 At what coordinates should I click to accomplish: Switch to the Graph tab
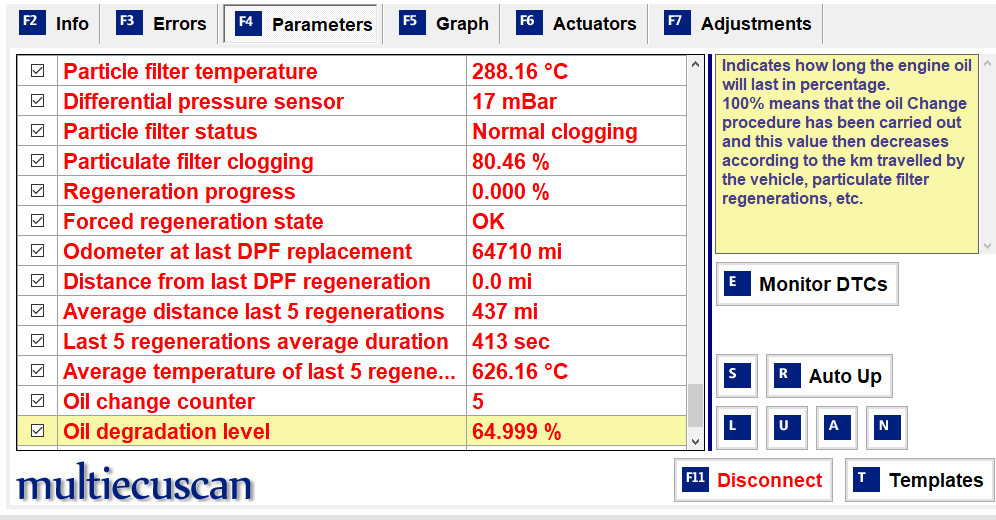[445, 24]
